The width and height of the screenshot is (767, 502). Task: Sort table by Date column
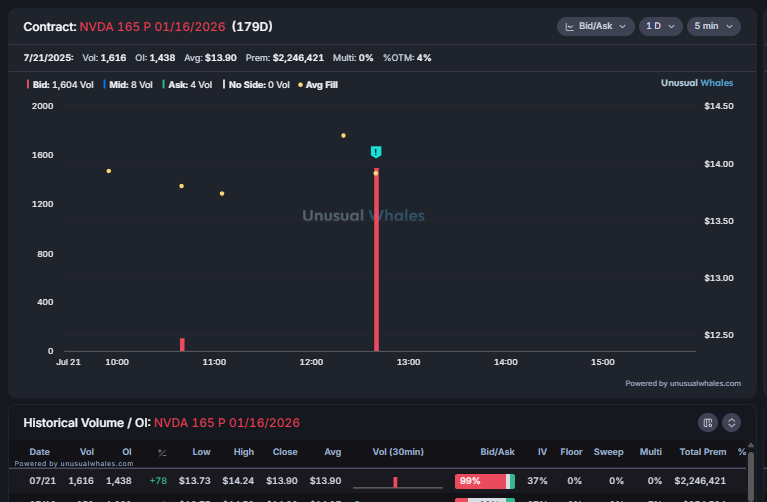[40, 452]
